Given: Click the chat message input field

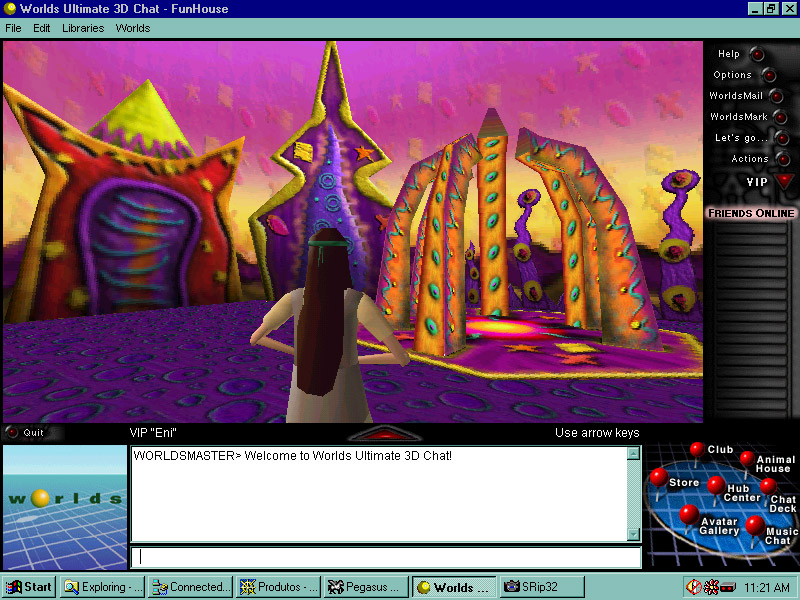Looking at the screenshot, I should 386,557.
